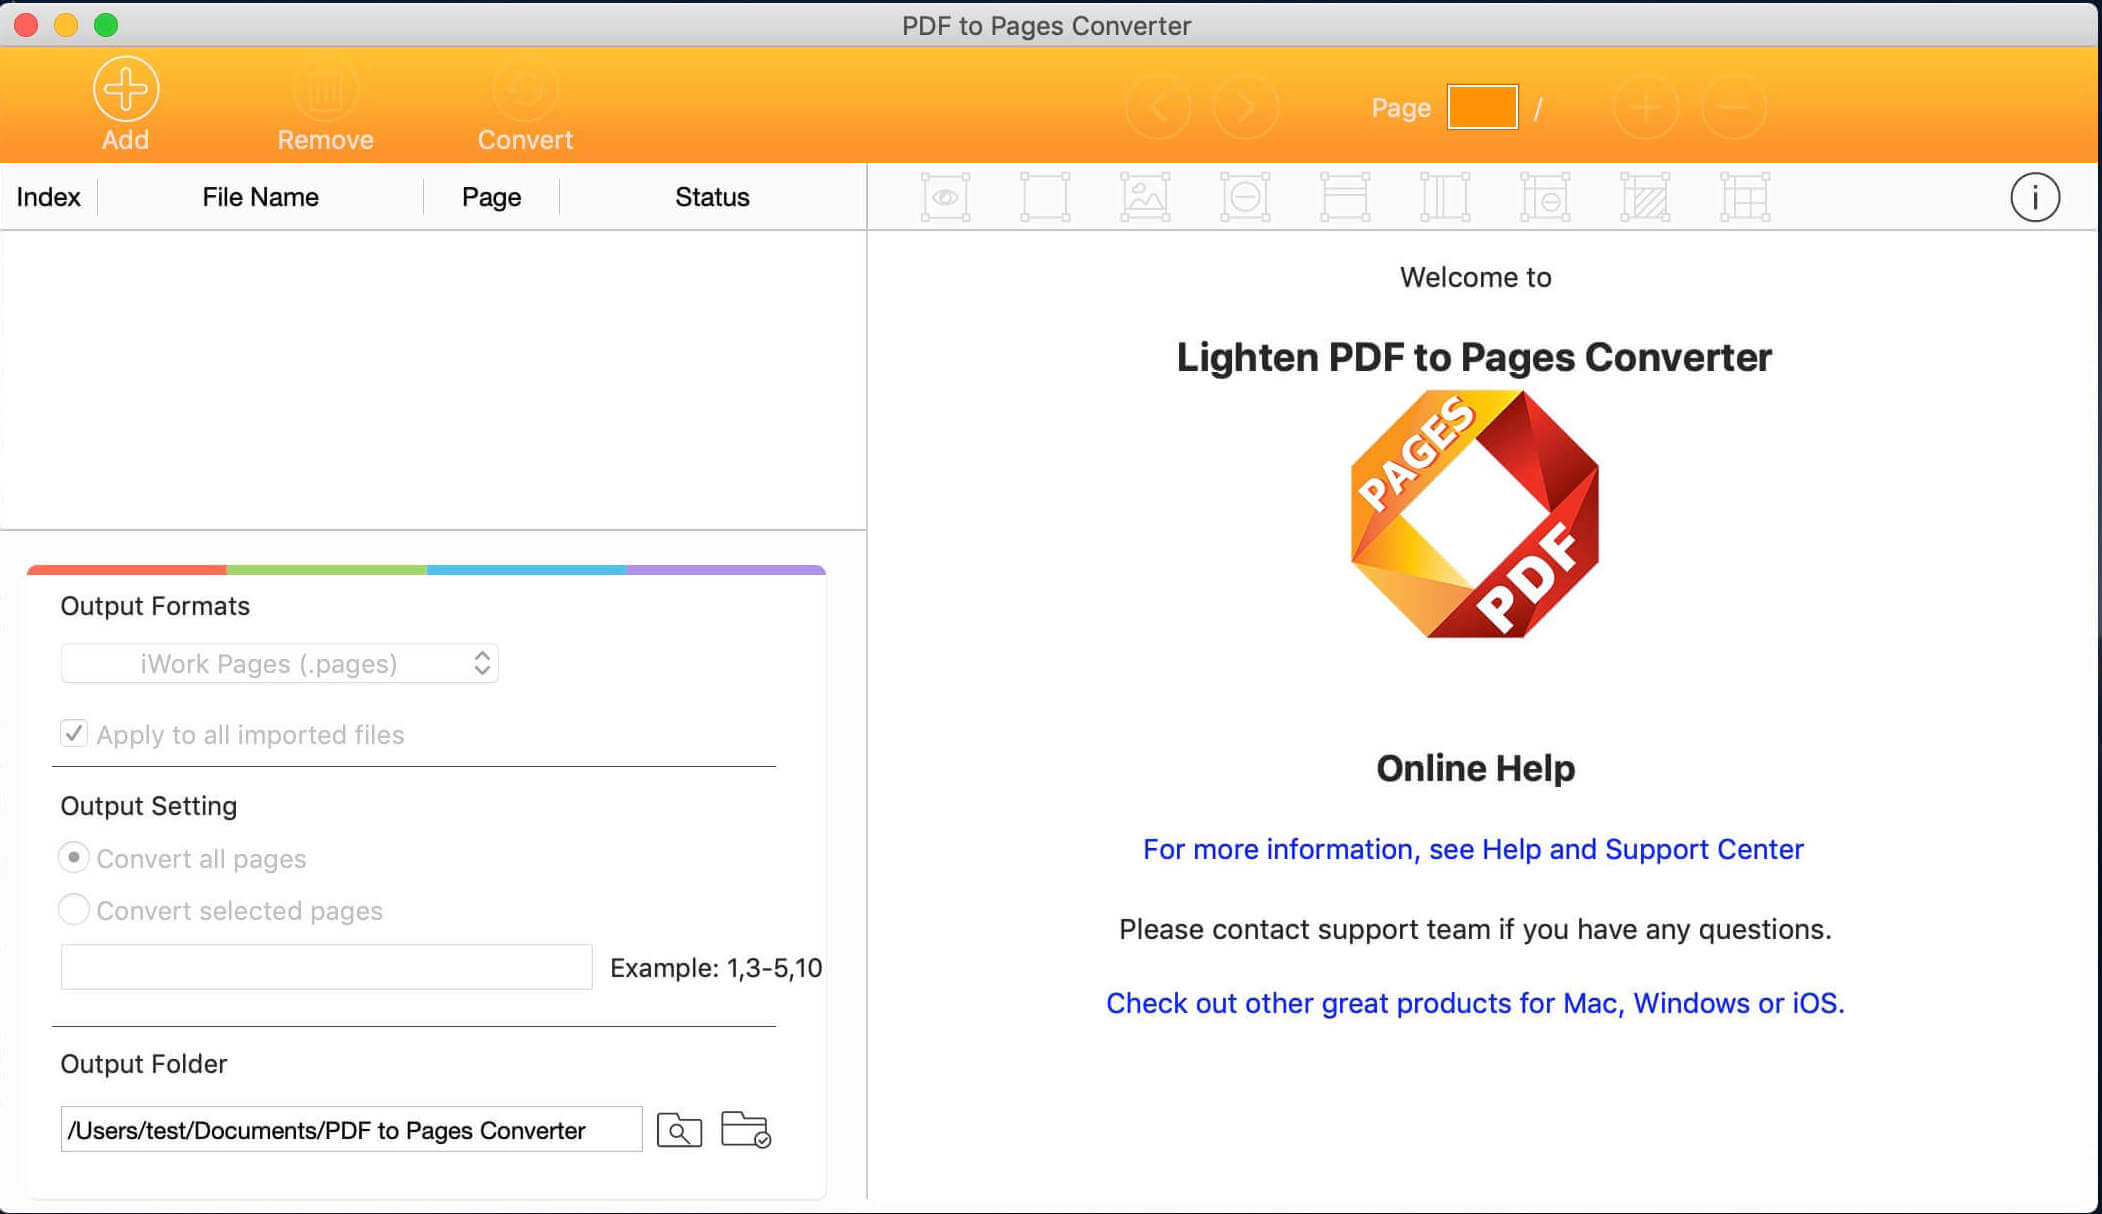Go to next page arrow

point(1245,106)
